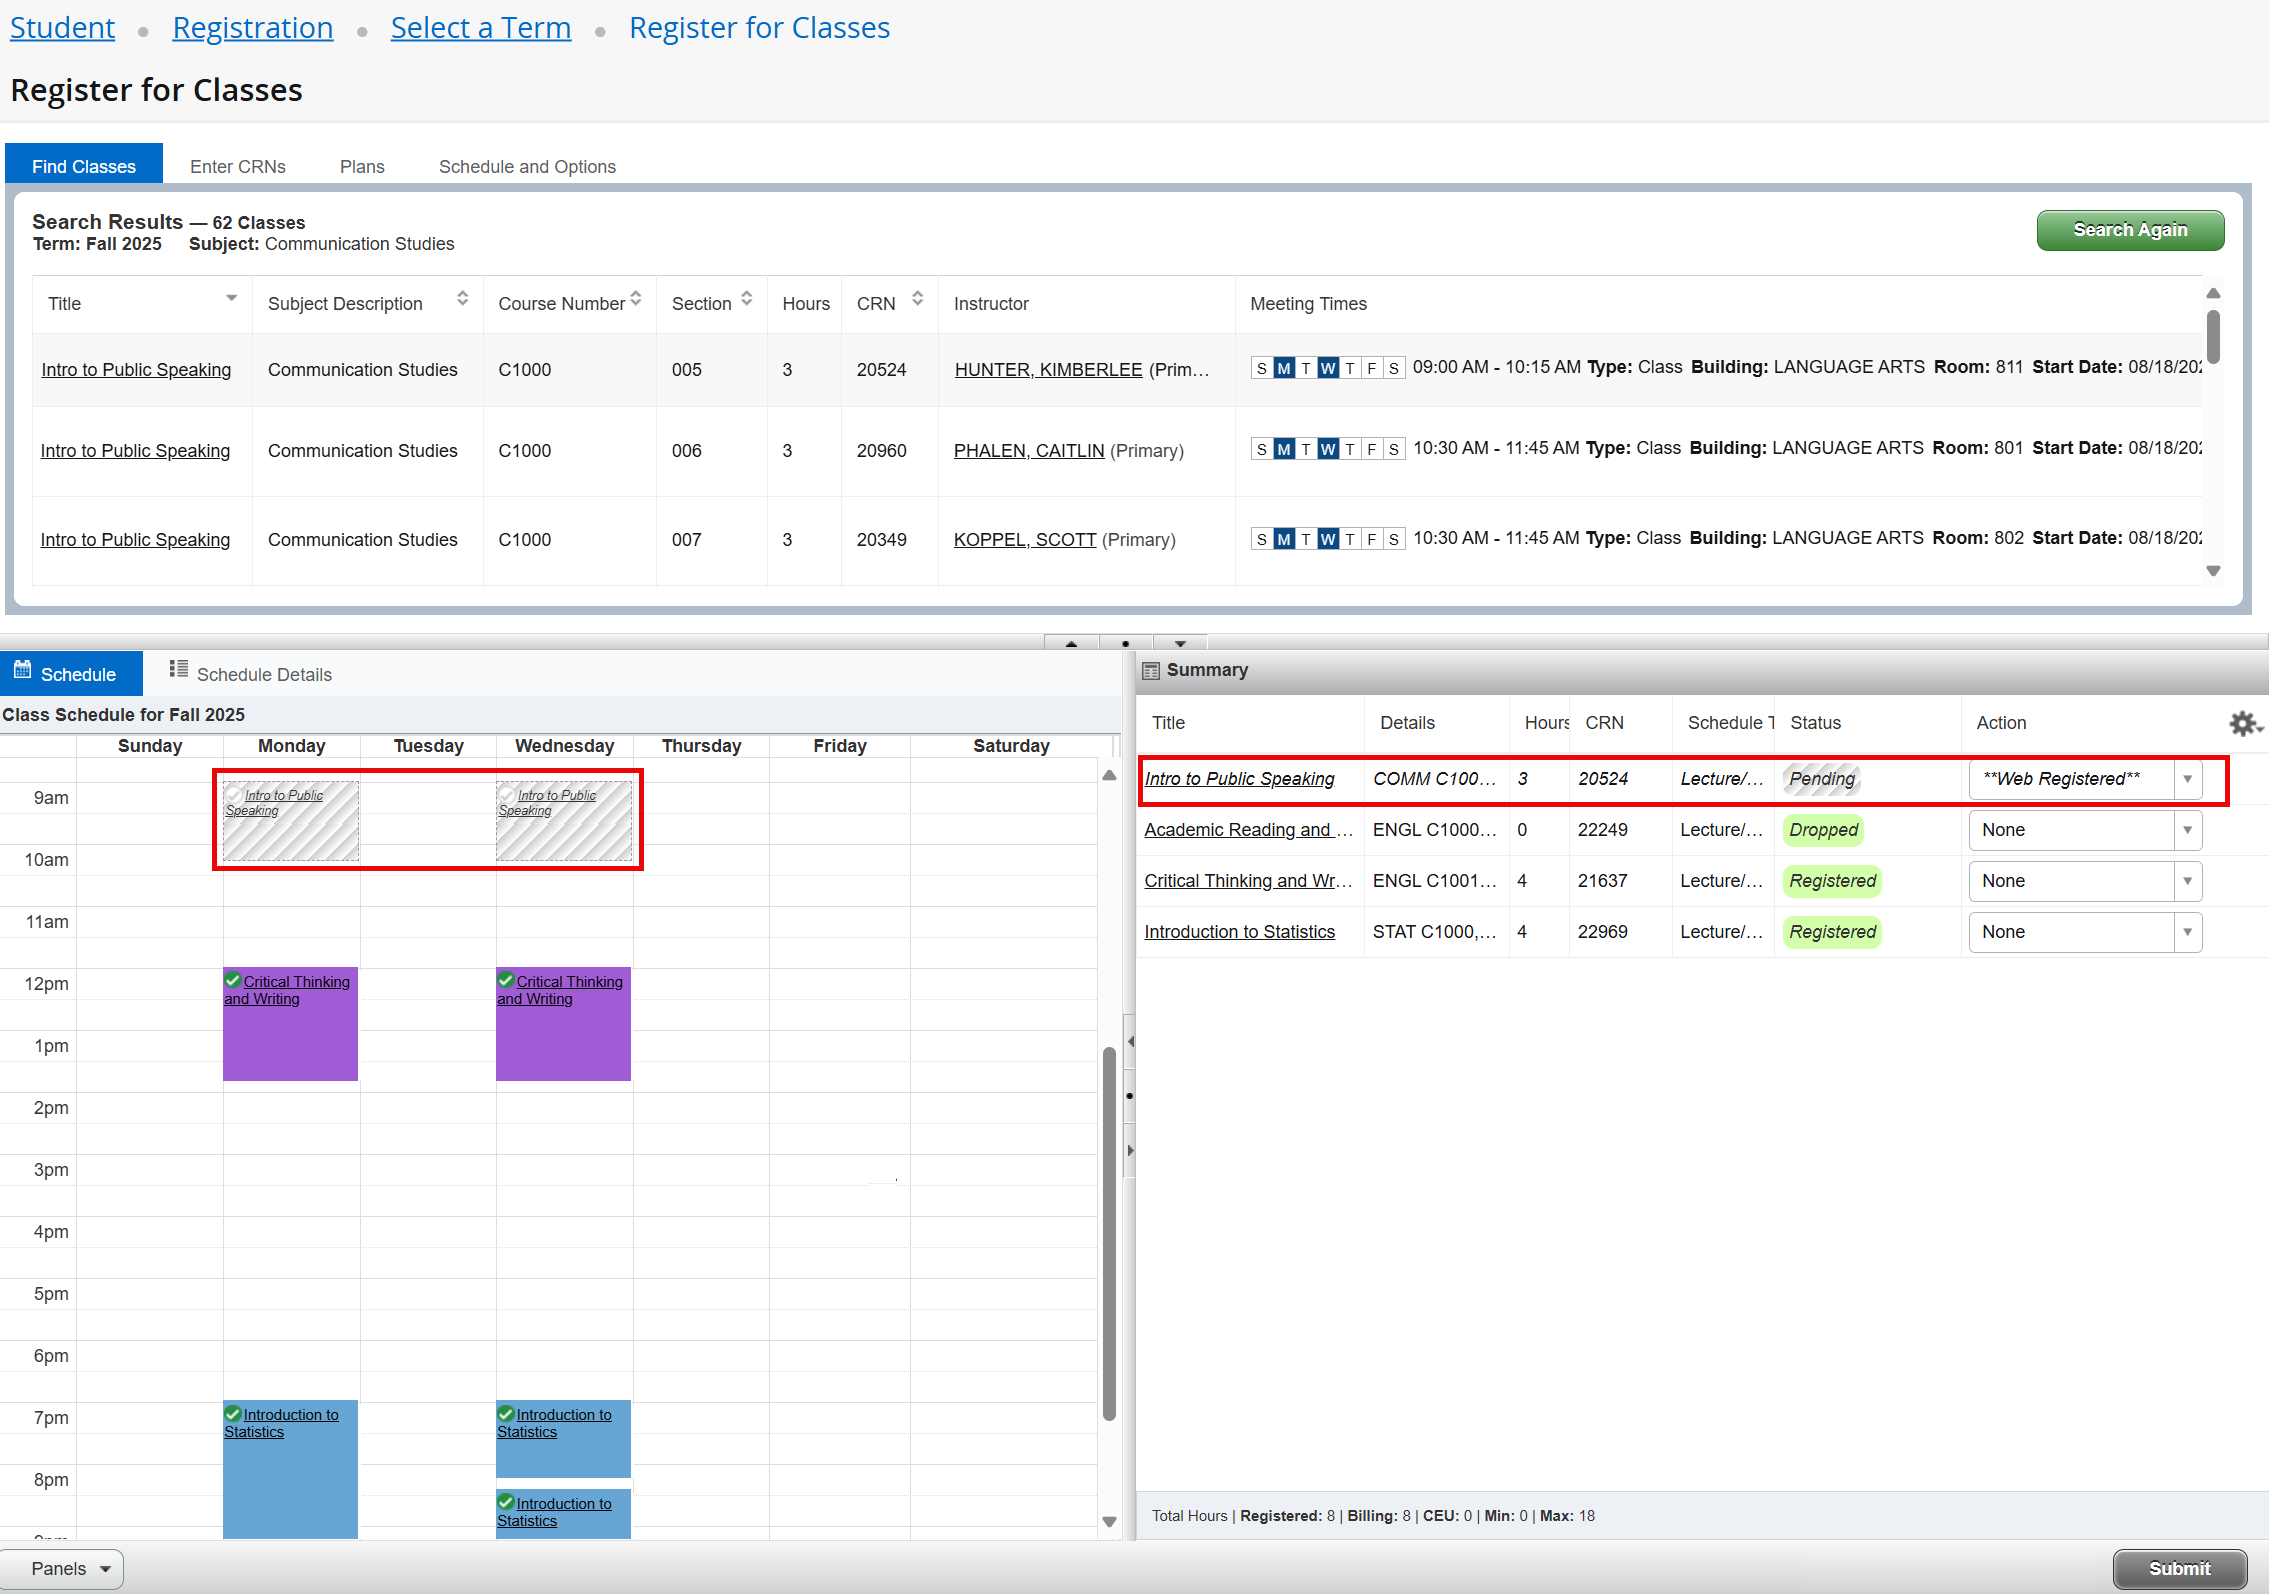Switch to the Enter CRNs tab
Screen dimensions: 2269x1594
(238, 167)
